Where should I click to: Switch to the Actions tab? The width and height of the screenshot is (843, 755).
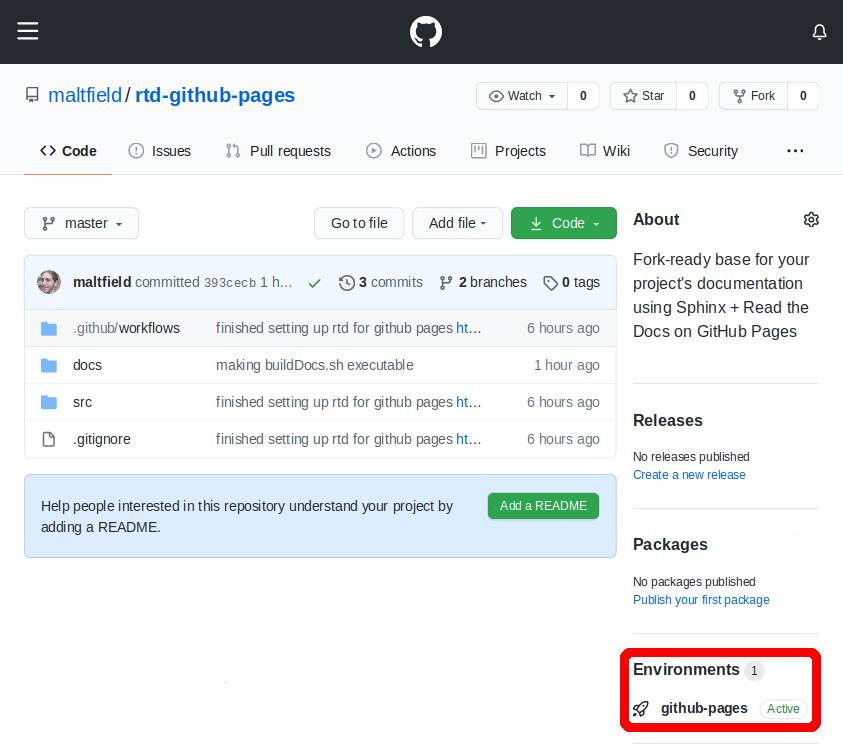pyautogui.click(x=401, y=151)
